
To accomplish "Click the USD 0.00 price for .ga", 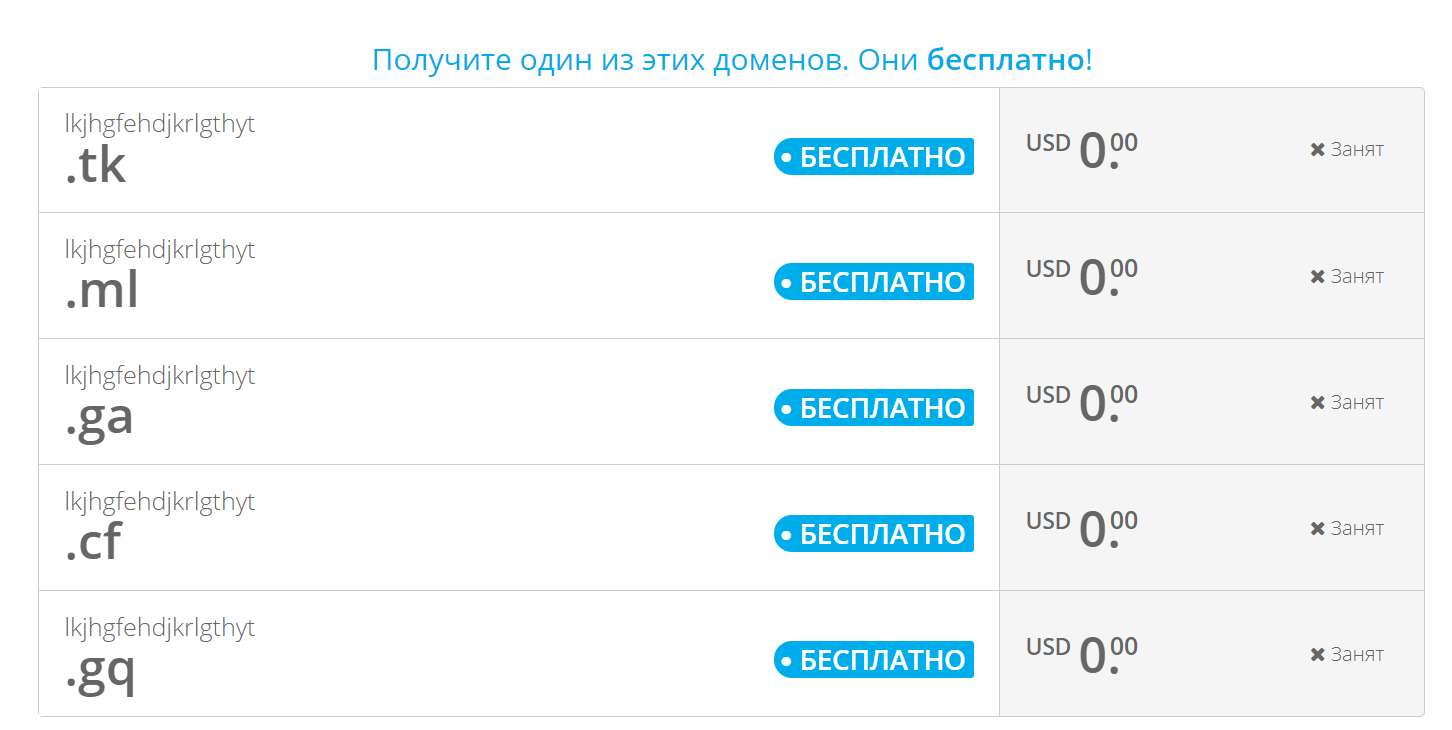I will pos(1082,402).
